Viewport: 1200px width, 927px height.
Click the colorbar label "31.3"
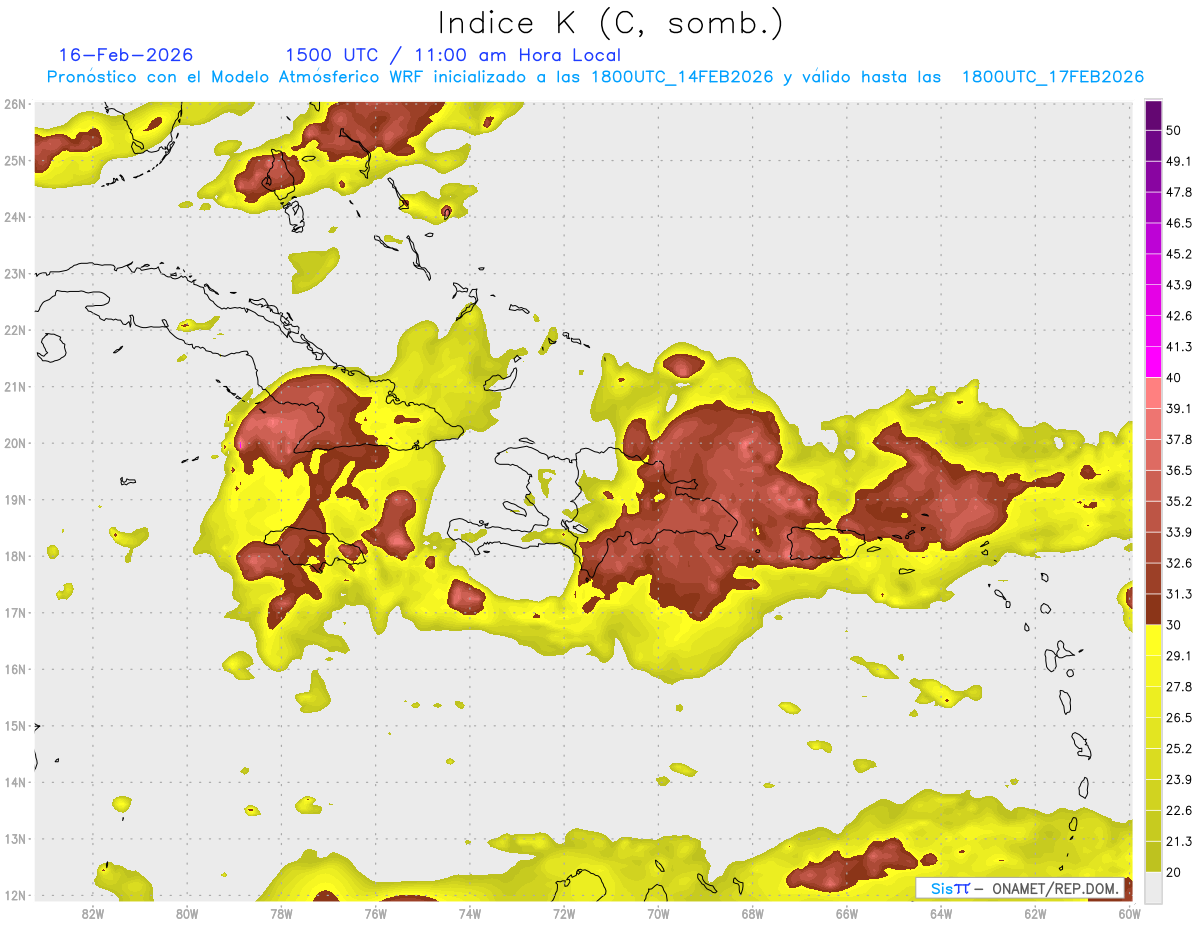tap(1177, 594)
